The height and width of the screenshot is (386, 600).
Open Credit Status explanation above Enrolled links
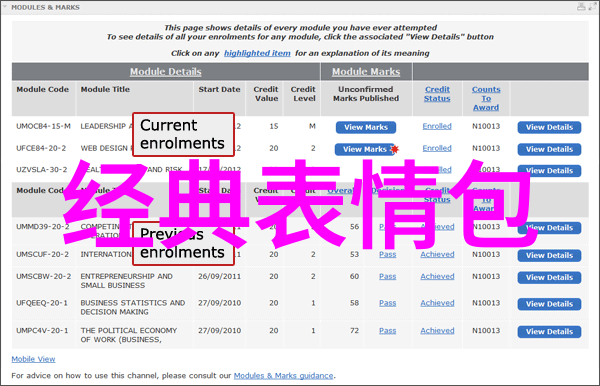tap(437, 94)
